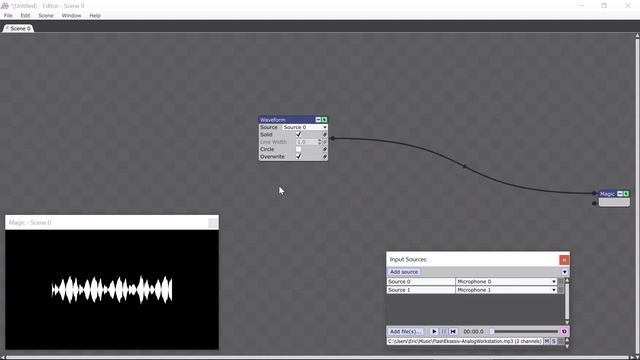Click the small arrow marker on the connection wire
The width and height of the screenshot is (640, 360).
point(464,166)
